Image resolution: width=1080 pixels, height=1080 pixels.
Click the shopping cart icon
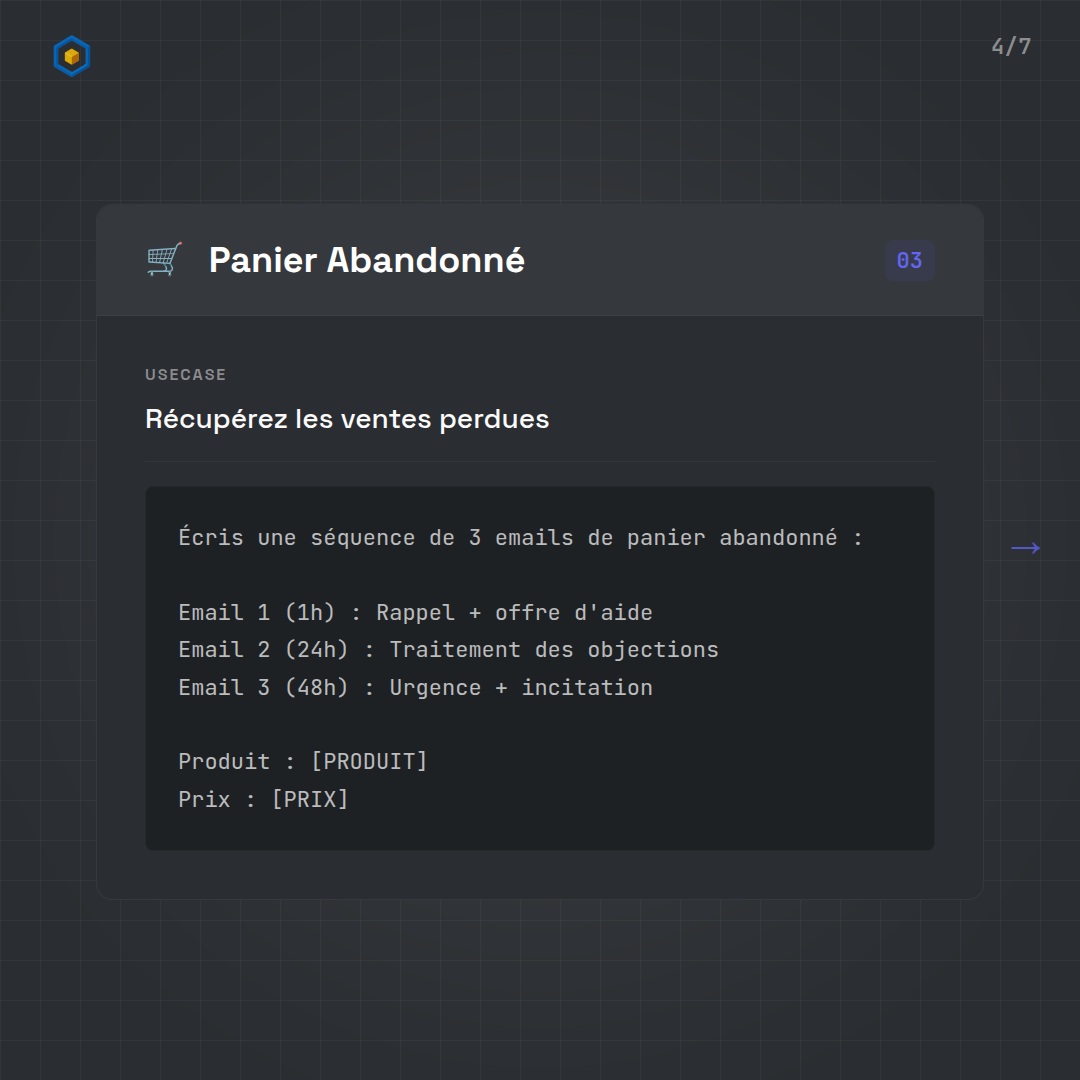coord(164,260)
